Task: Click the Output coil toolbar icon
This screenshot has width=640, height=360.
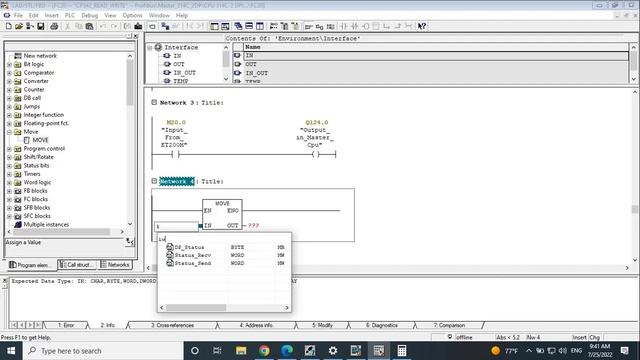Action: (x=365, y=26)
